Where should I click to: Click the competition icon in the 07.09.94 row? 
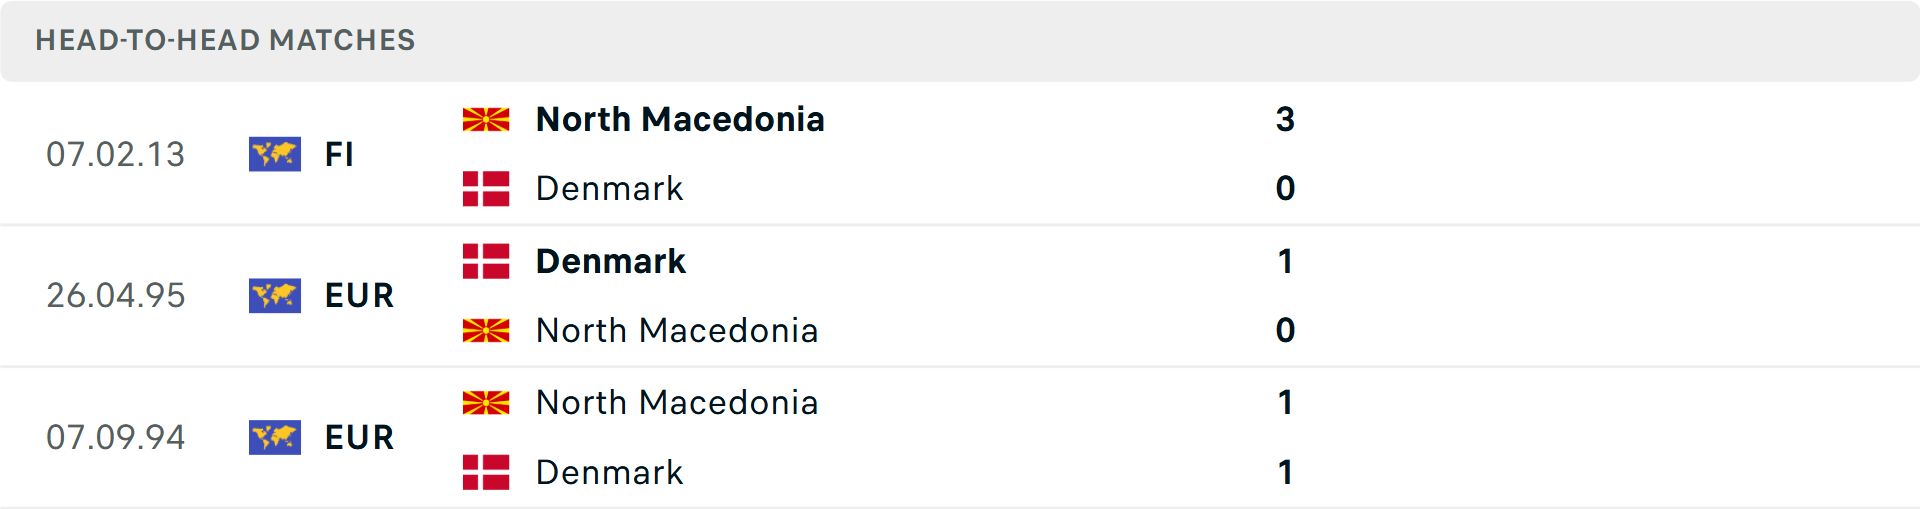pos(275,437)
